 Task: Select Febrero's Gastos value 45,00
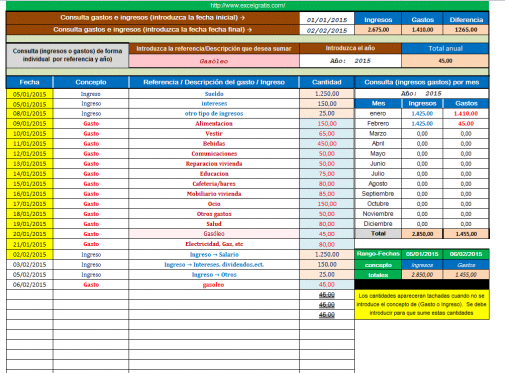pos(466,124)
